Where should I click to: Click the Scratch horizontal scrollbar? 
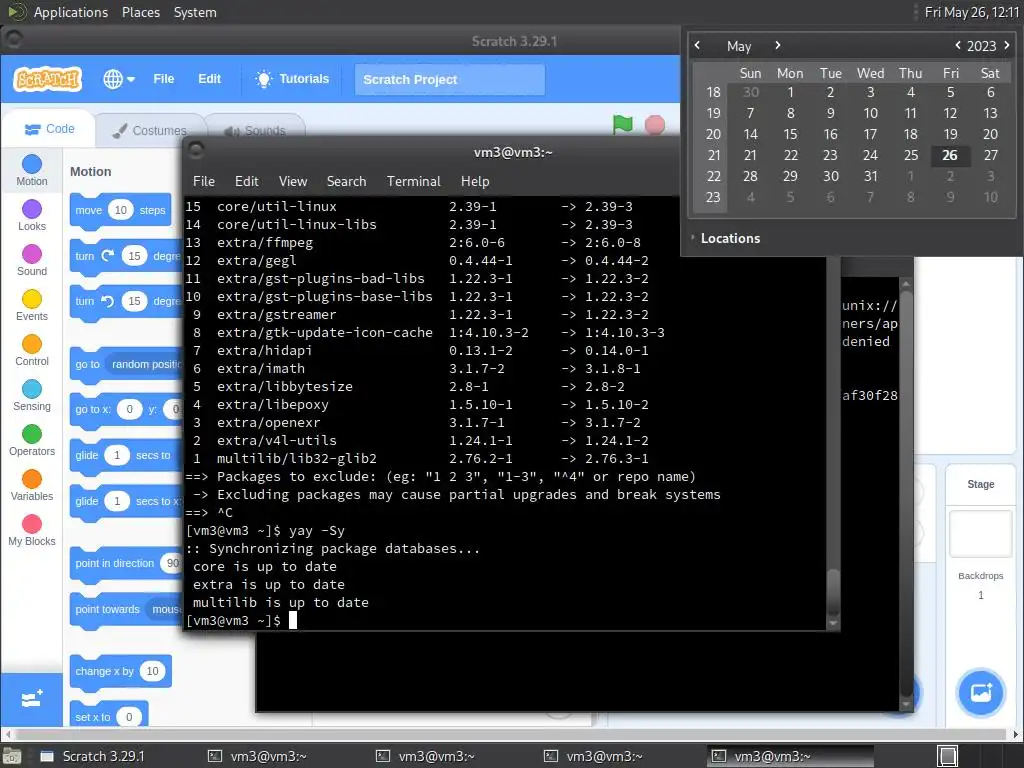pos(511,734)
